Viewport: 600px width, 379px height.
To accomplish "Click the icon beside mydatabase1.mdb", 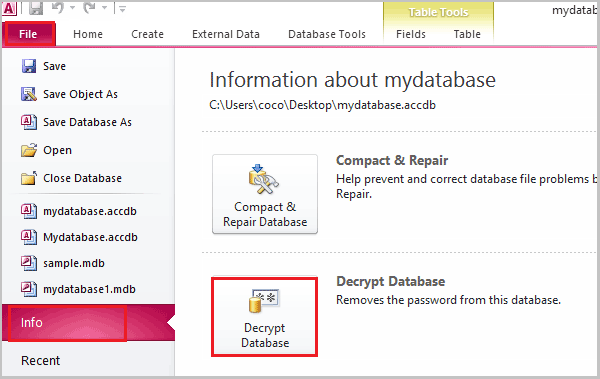I will tap(29, 289).
